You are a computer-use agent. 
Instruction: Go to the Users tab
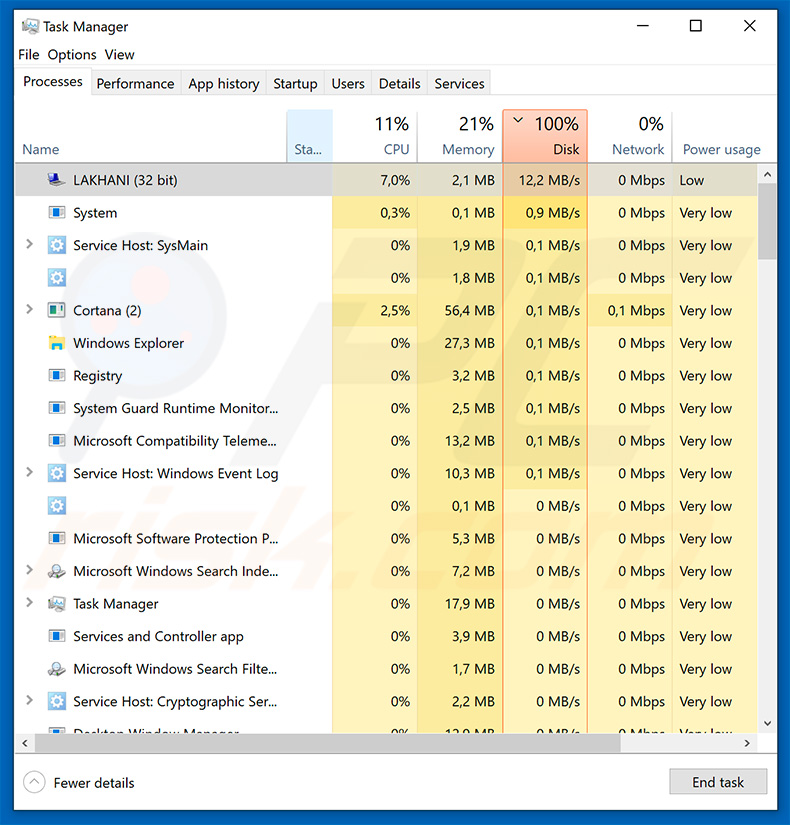tap(348, 84)
